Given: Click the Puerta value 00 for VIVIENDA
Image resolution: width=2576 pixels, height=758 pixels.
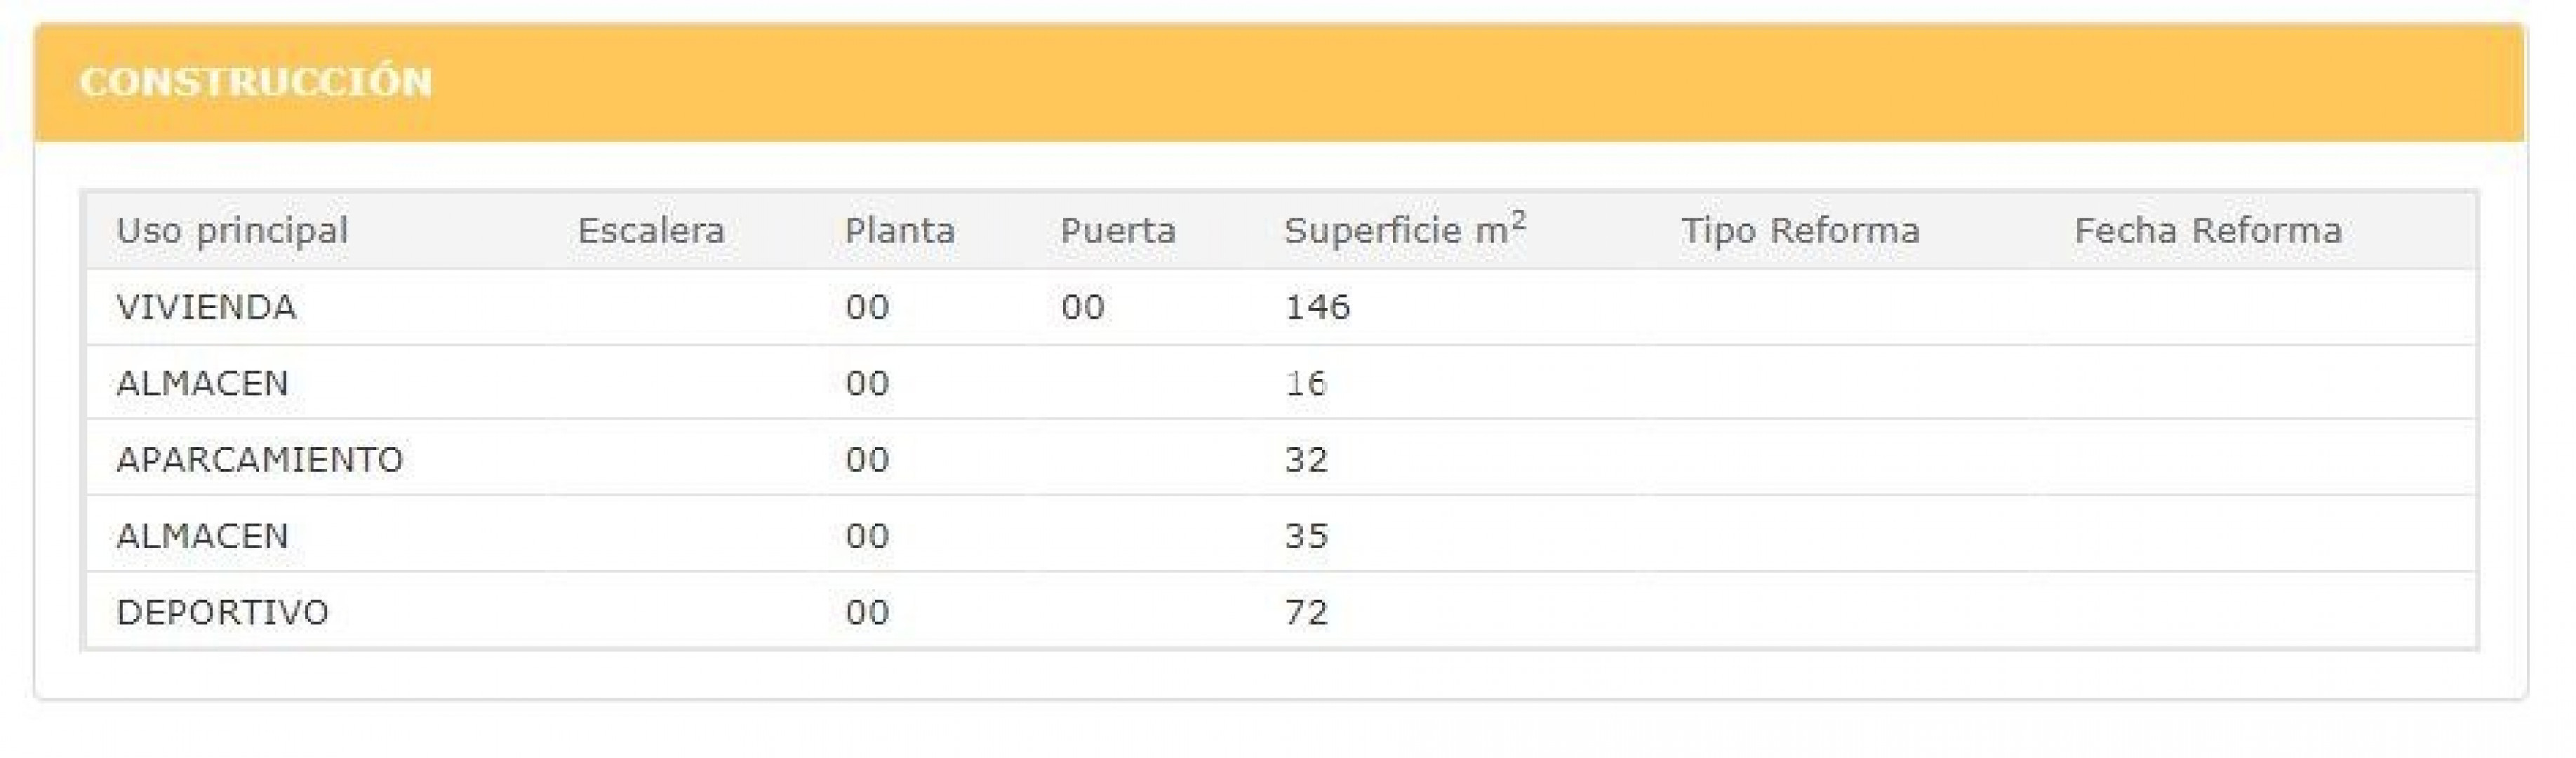Looking at the screenshot, I should coord(1083,307).
